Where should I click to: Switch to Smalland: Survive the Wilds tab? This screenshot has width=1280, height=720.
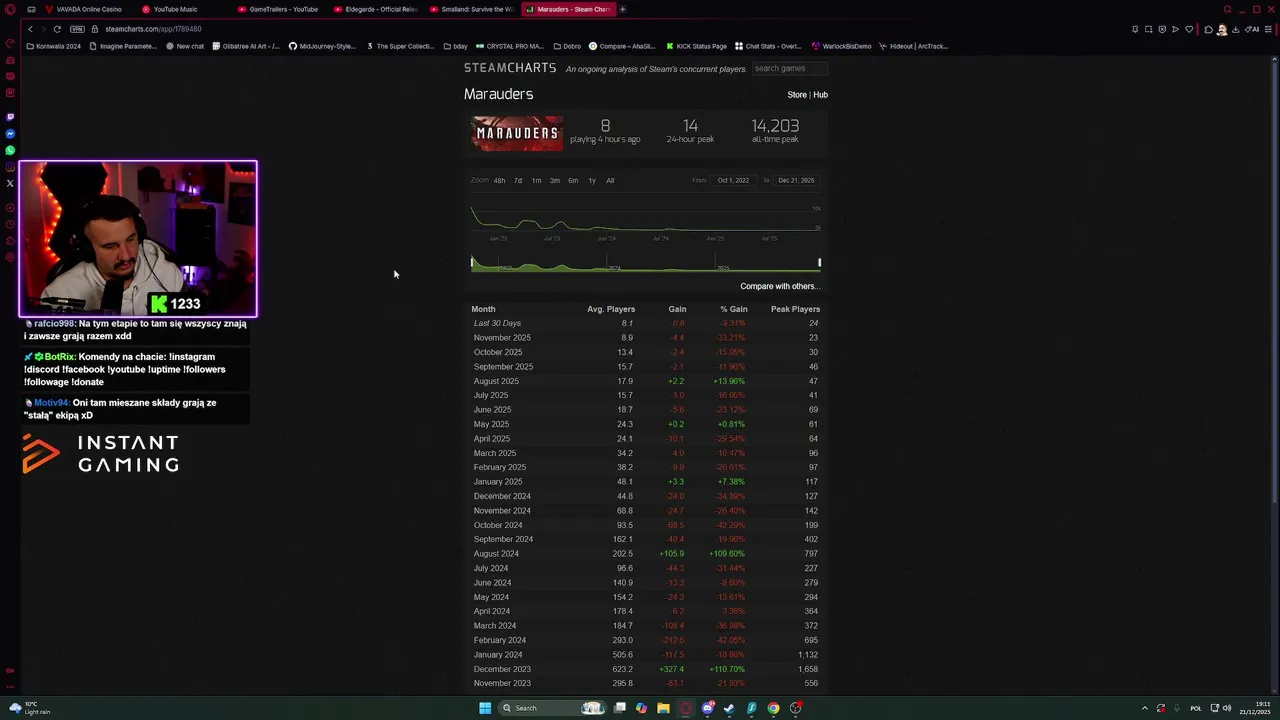point(472,9)
